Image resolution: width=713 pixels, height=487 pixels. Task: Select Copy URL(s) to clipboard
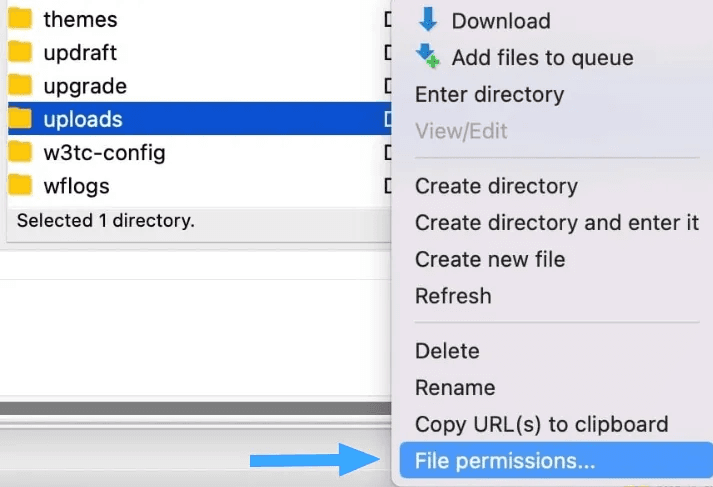[x=541, y=424]
